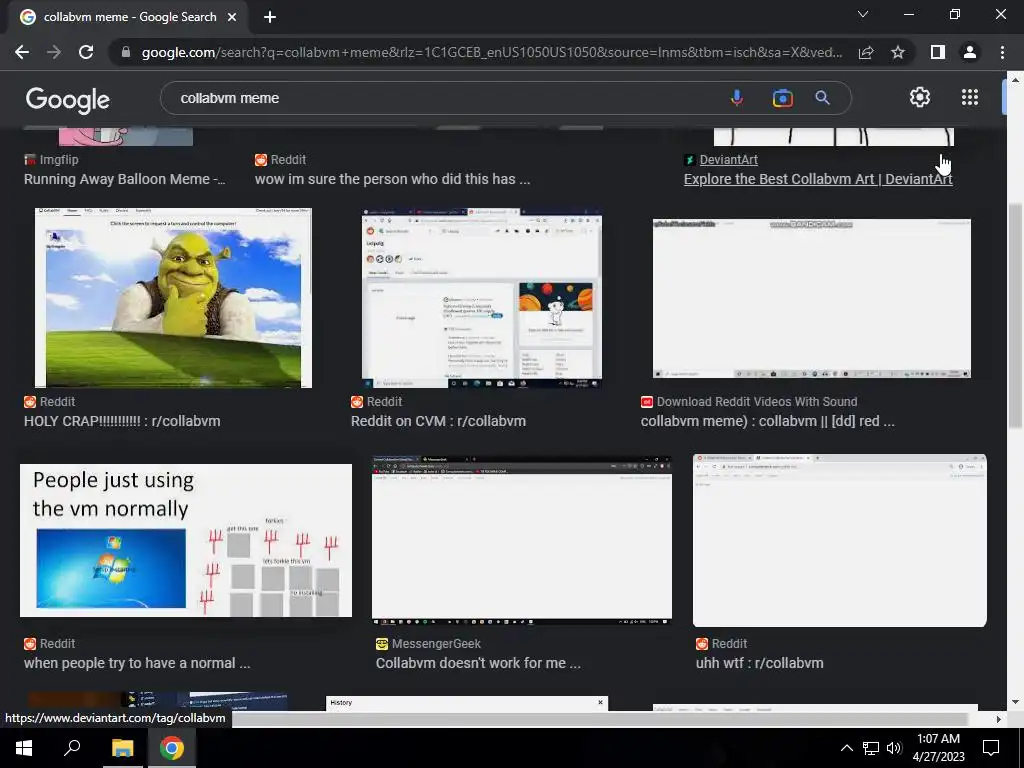Select the collabvm meme - Google Search tab
The image size is (1024, 768).
click(129, 17)
